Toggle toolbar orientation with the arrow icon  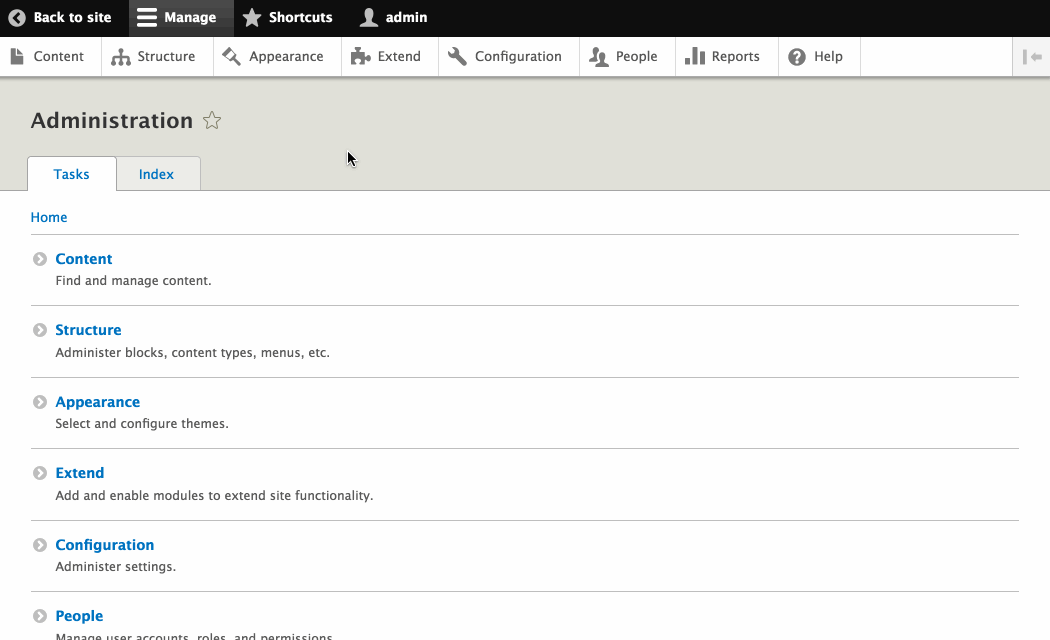(x=1032, y=57)
